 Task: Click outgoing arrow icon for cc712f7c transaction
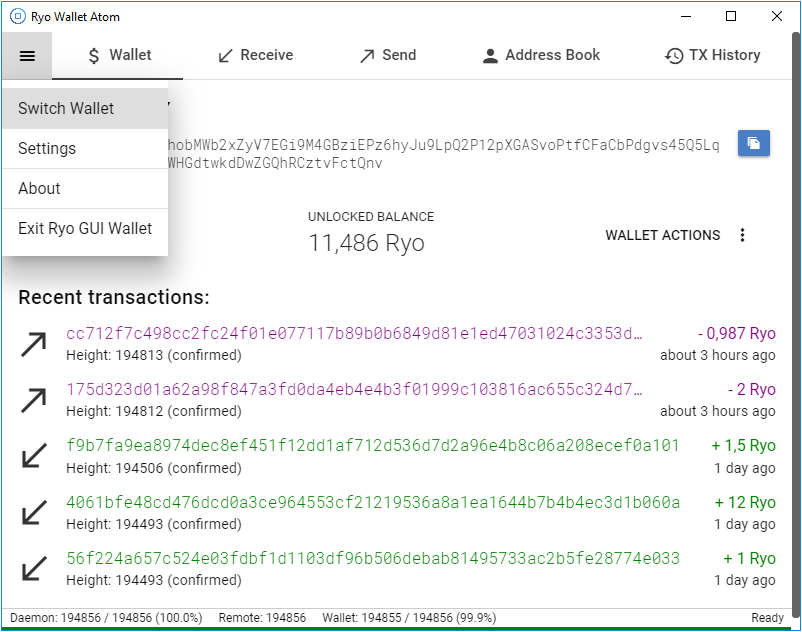pyautogui.click(x=34, y=345)
